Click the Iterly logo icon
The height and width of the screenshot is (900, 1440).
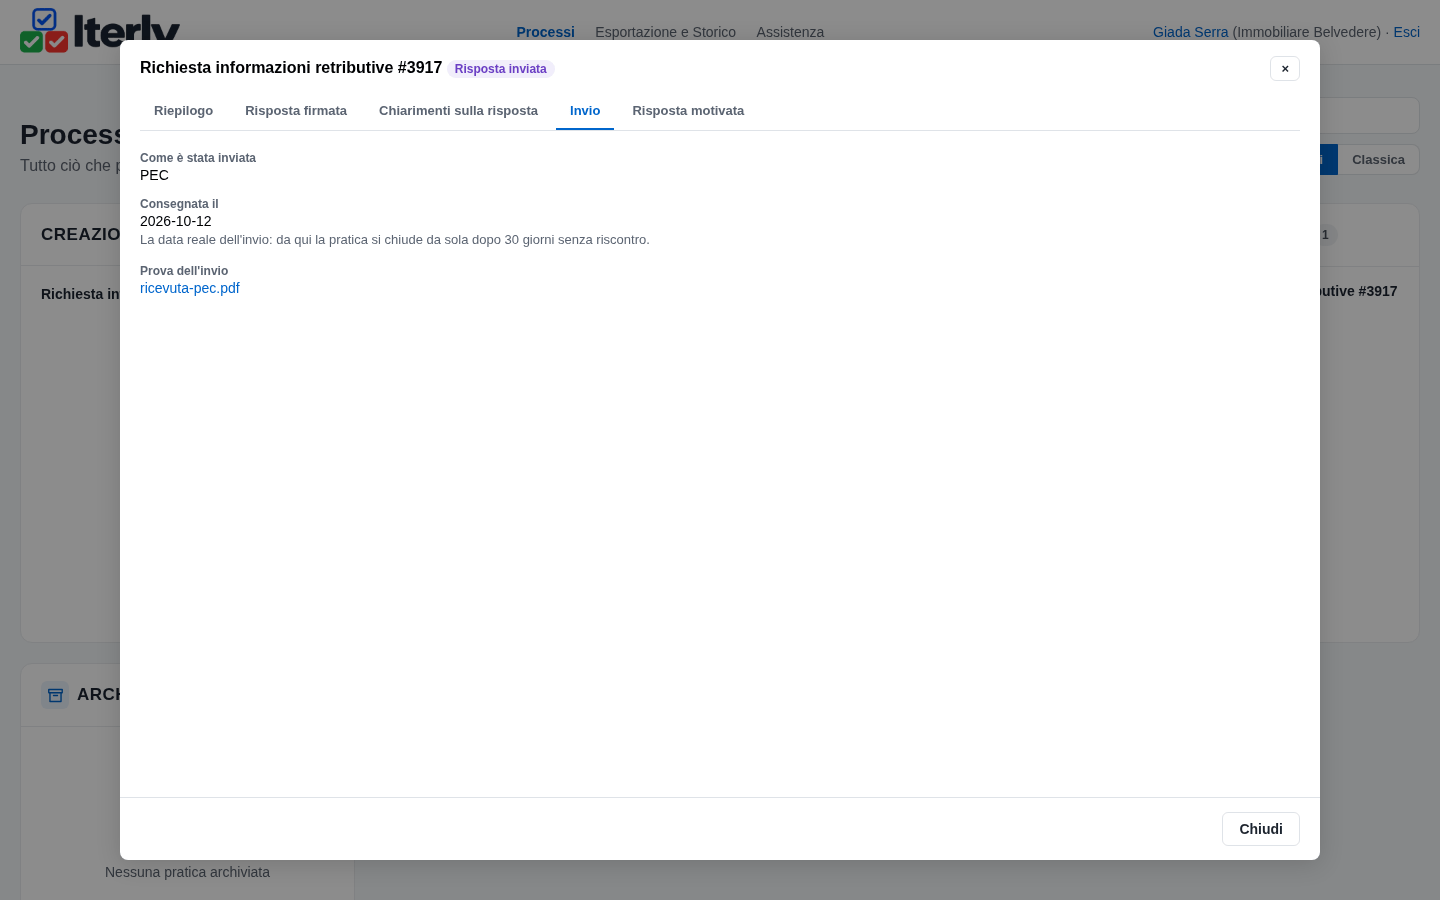tap(44, 30)
